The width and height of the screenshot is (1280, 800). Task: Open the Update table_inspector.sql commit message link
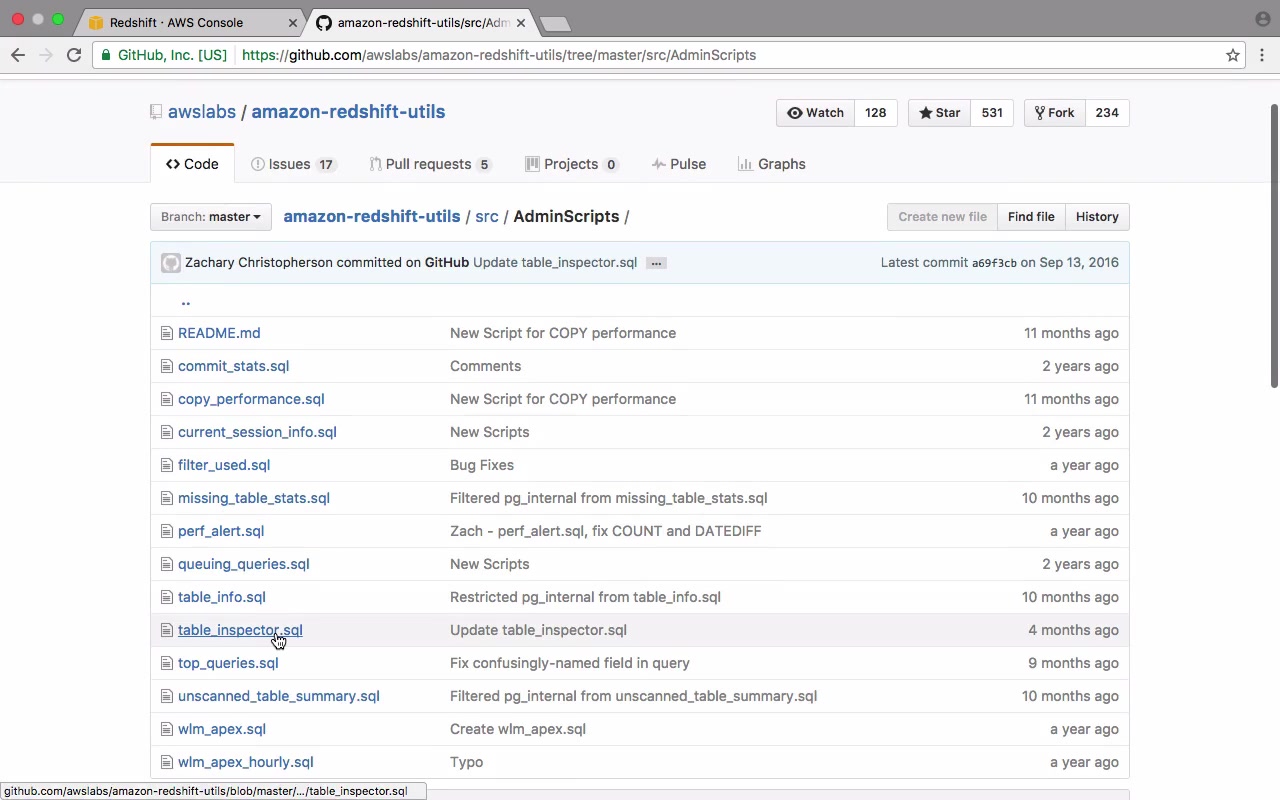click(x=555, y=262)
